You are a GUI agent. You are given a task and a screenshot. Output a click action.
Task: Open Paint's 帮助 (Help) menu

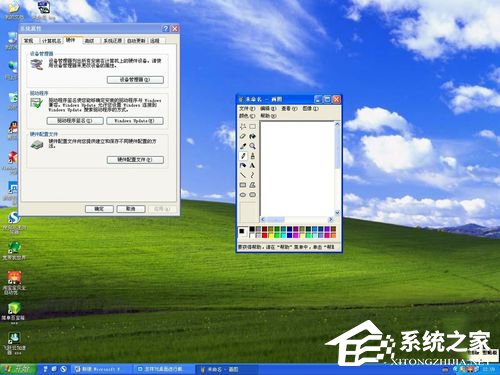click(268, 116)
